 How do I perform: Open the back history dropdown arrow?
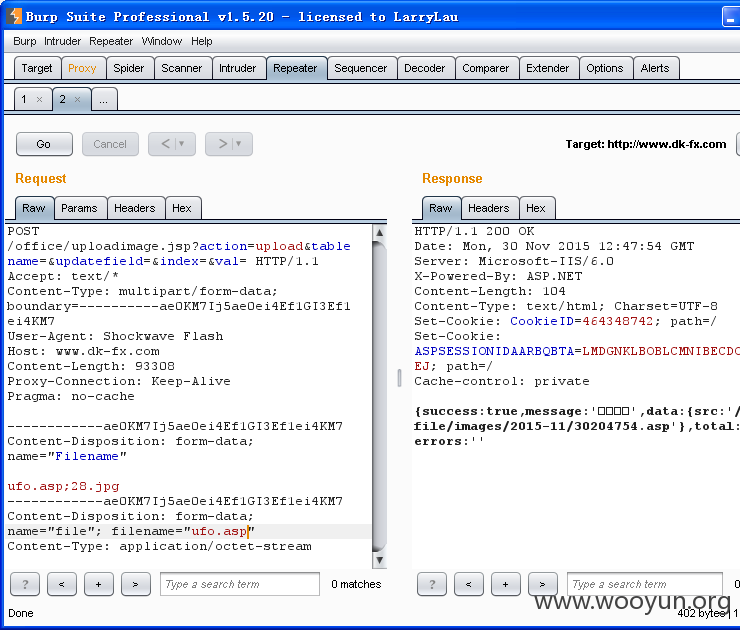click(182, 143)
